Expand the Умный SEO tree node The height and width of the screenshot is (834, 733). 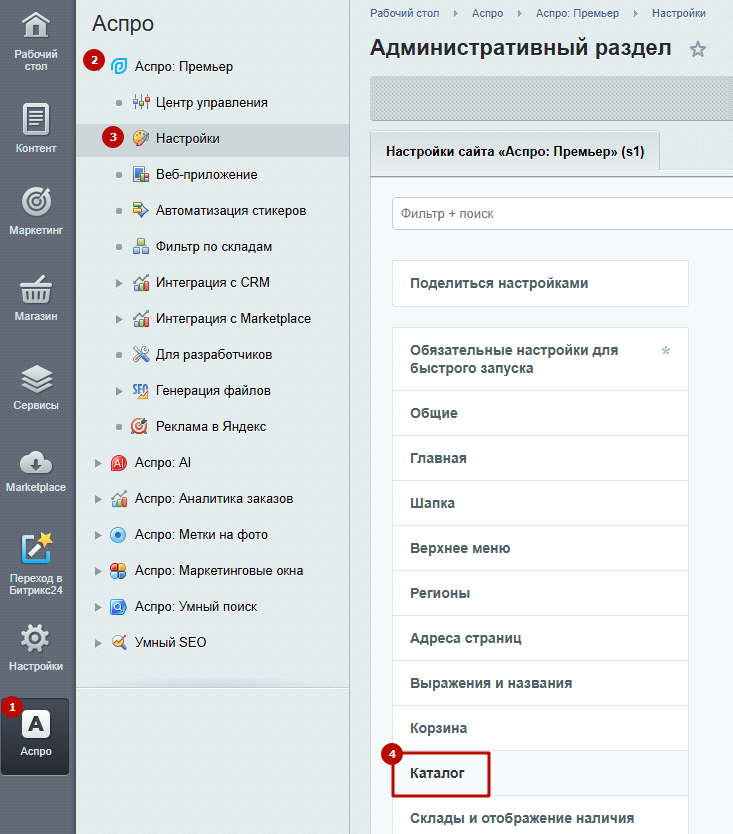pyautogui.click(x=98, y=643)
